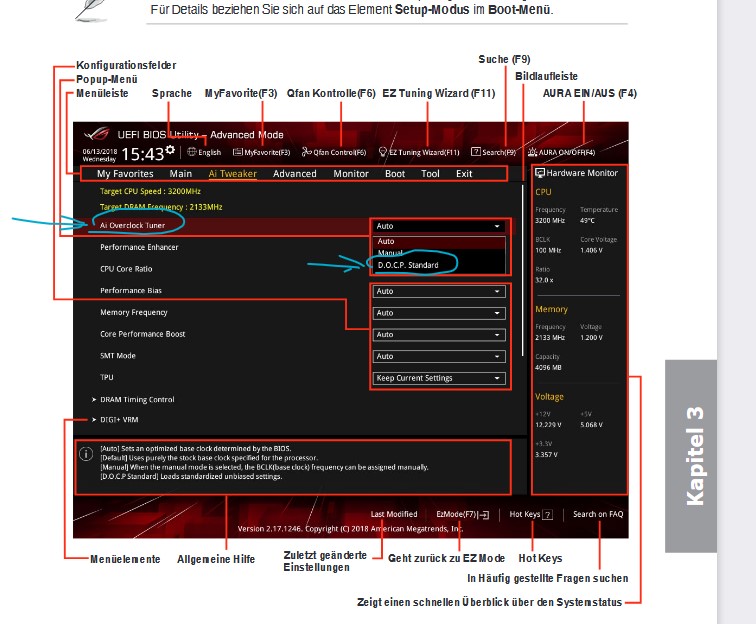
Task: Click the EZ Tuning Wizard bulb icon
Action: tap(383, 152)
